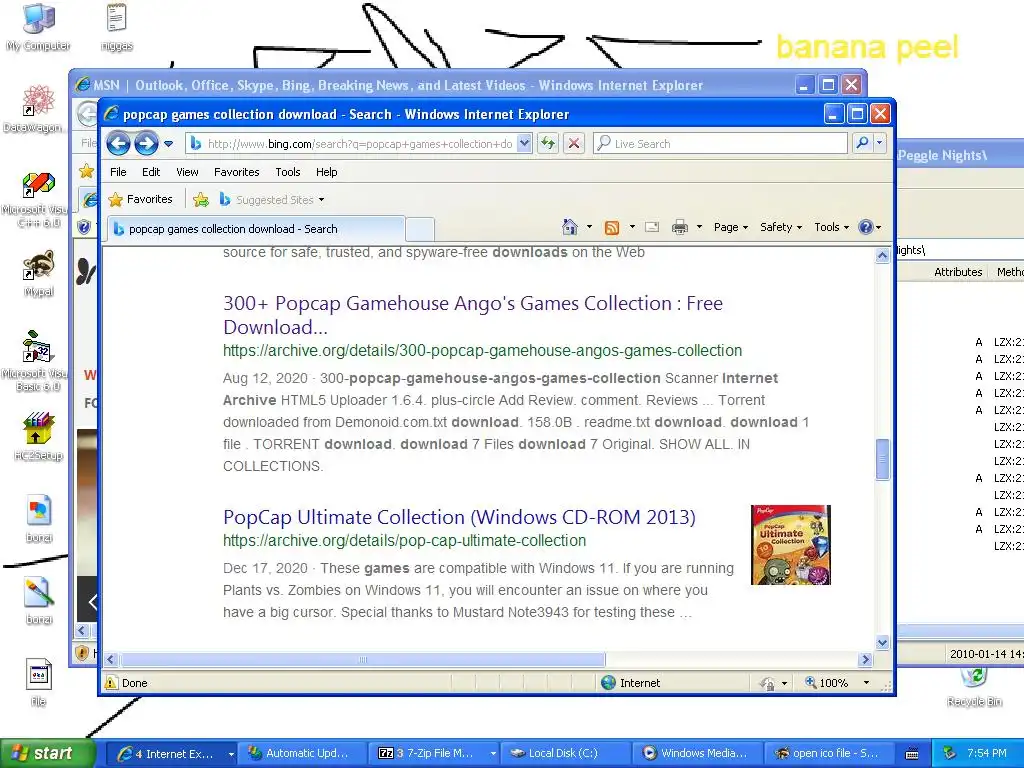Click the red Stop loading button
This screenshot has width=1024, height=768.
click(x=574, y=143)
